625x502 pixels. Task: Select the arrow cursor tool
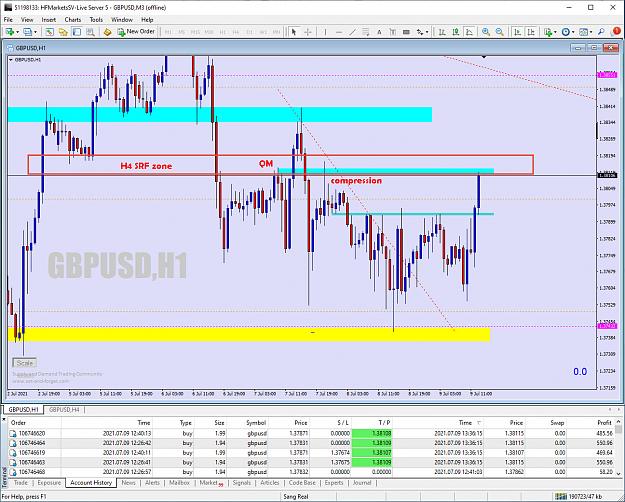tap(294, 32)
